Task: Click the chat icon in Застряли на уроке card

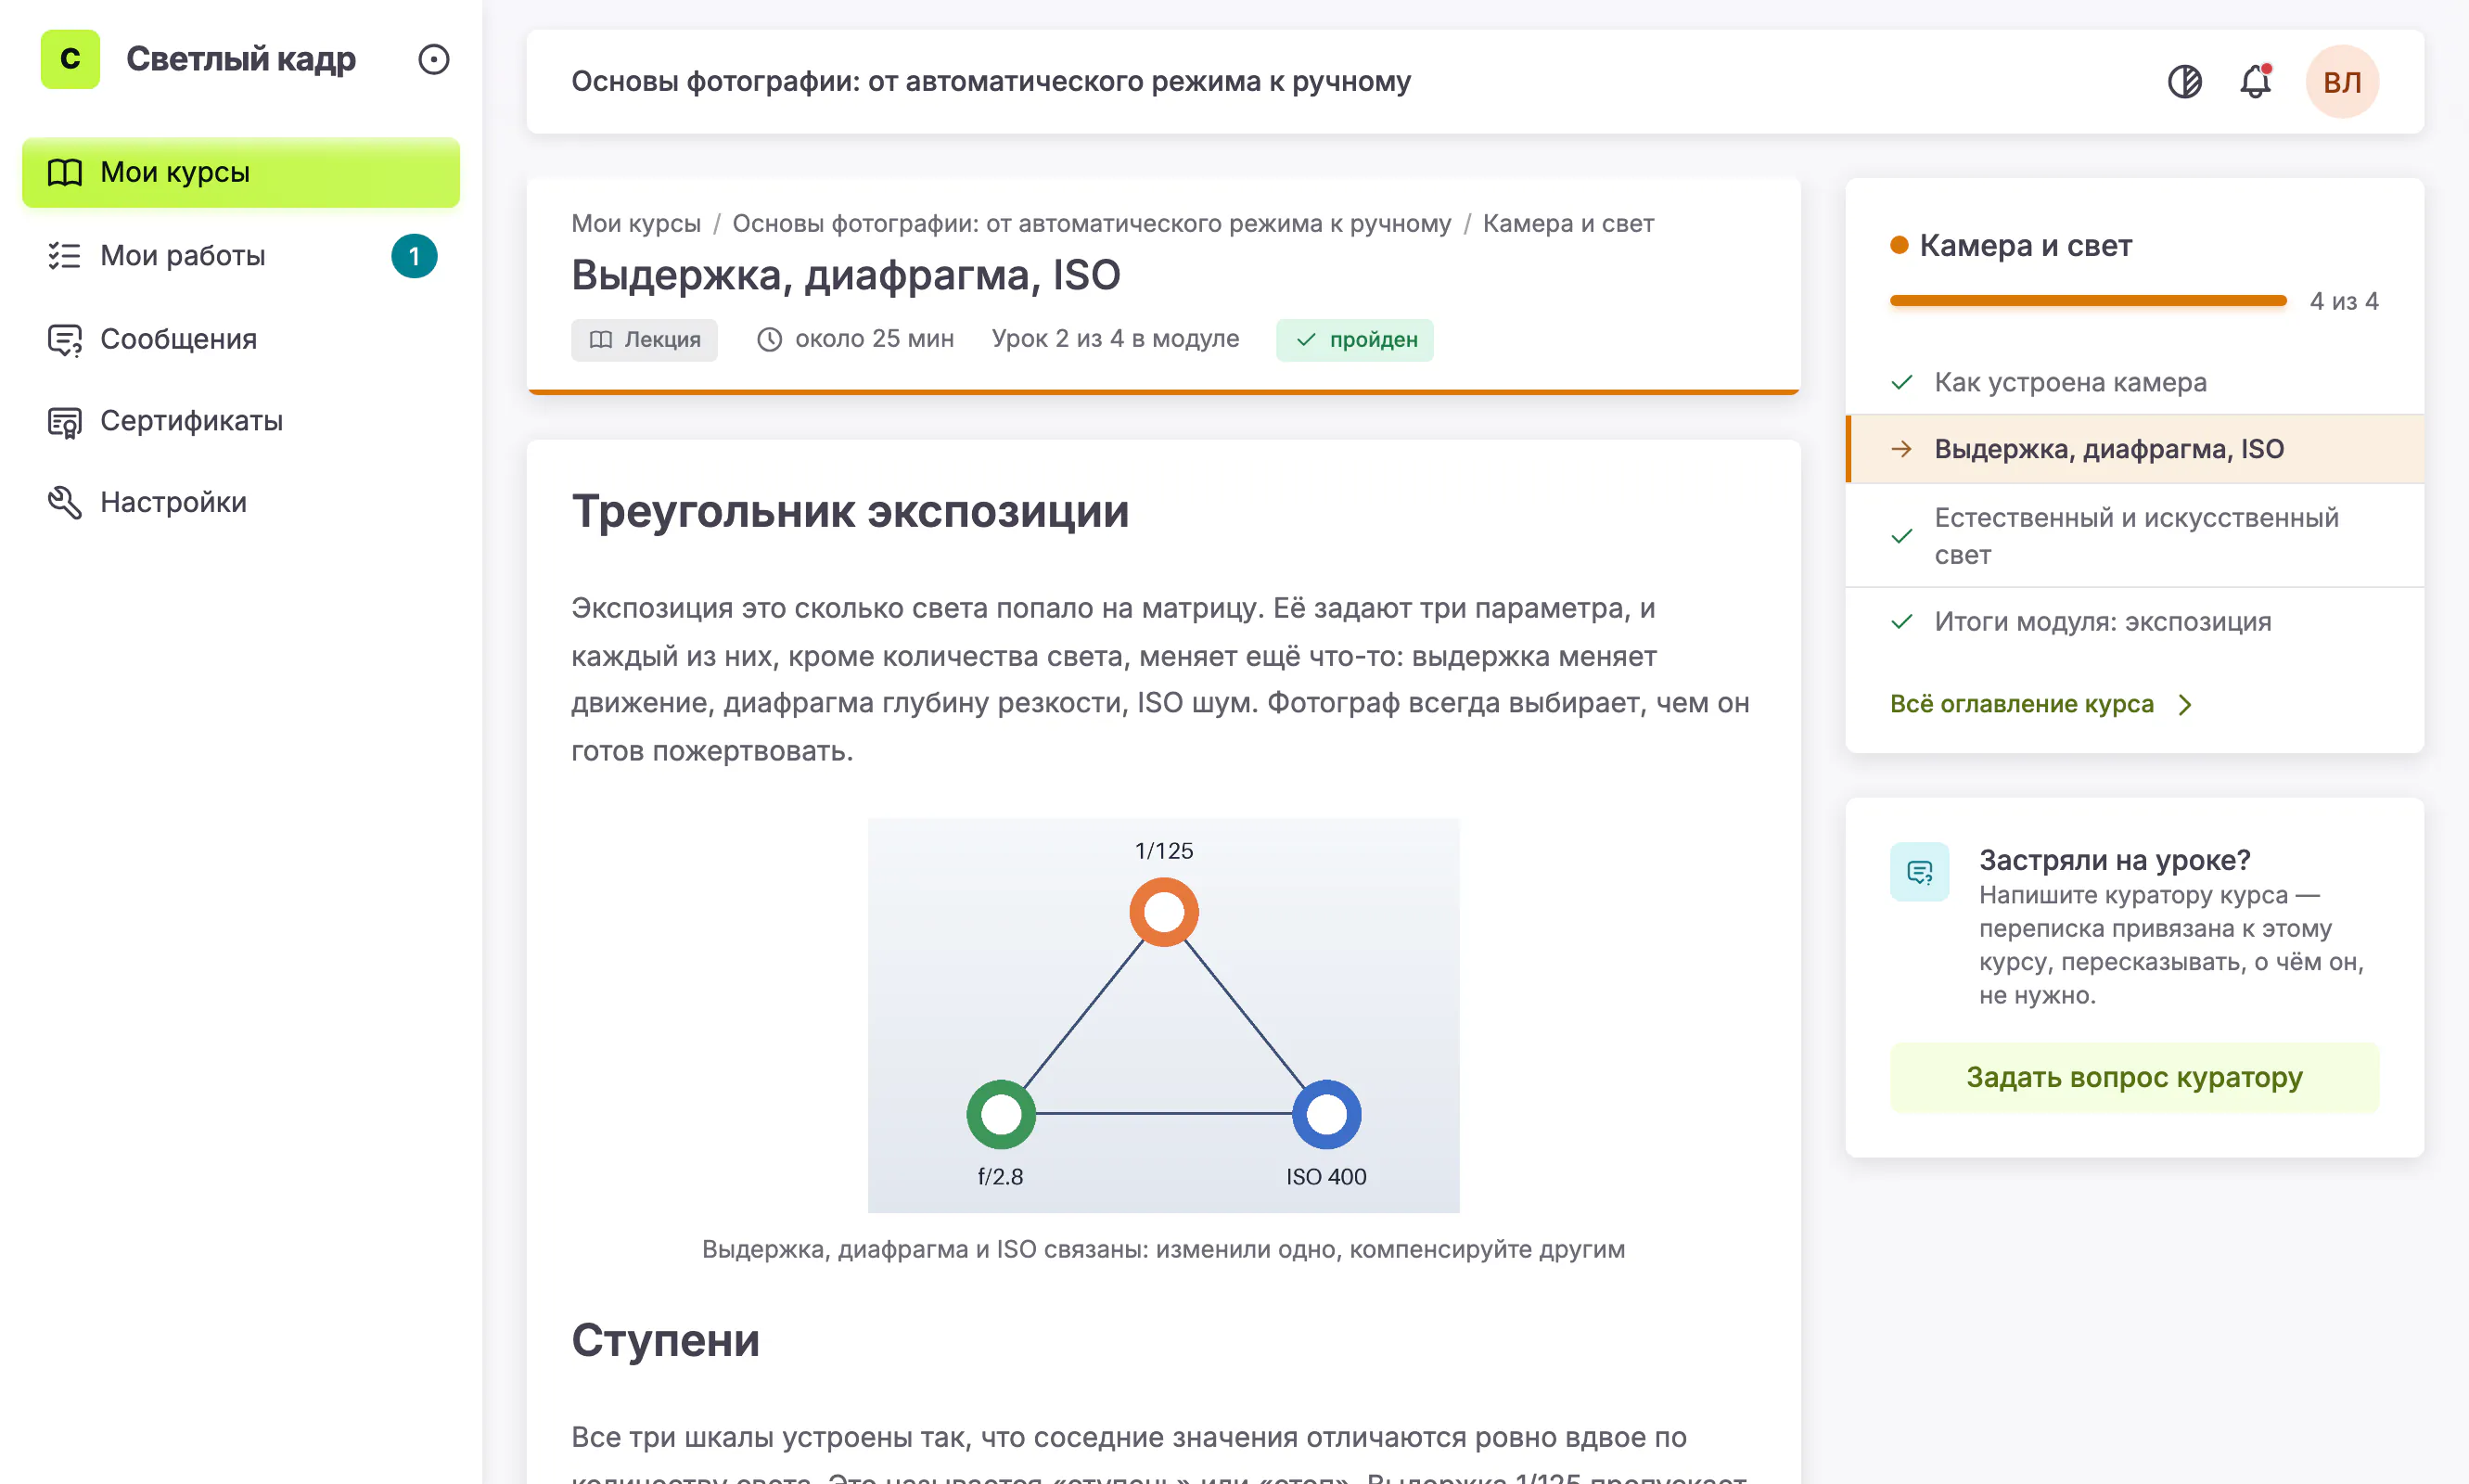Action: pos(1919,872)
